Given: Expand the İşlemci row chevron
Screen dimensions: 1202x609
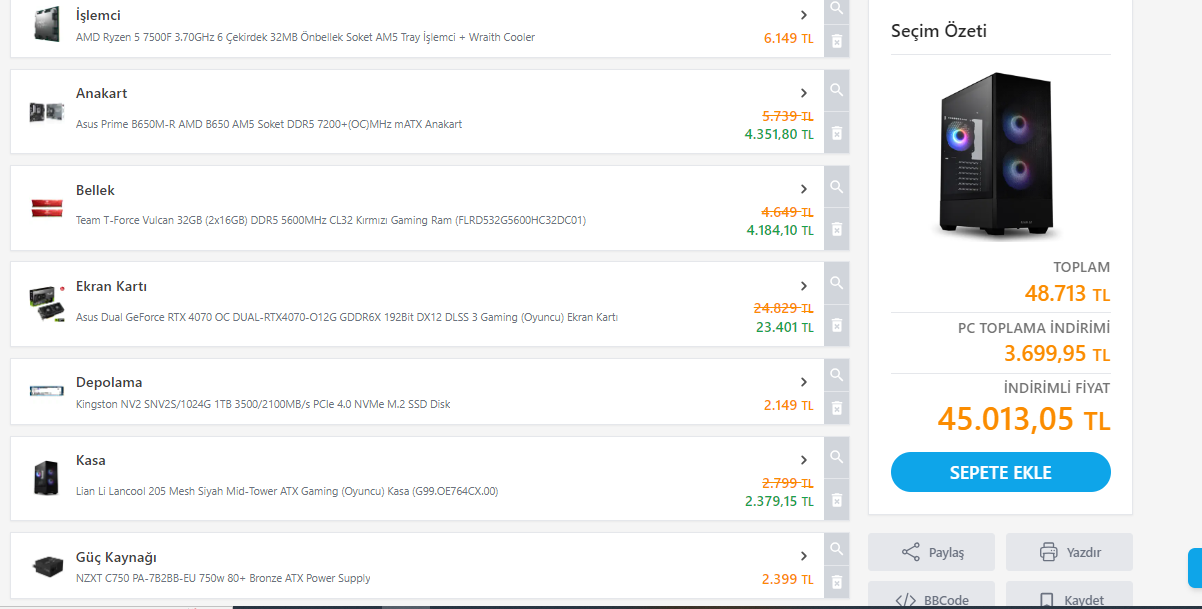Looking at the screenshot, I should click(804, 15).
